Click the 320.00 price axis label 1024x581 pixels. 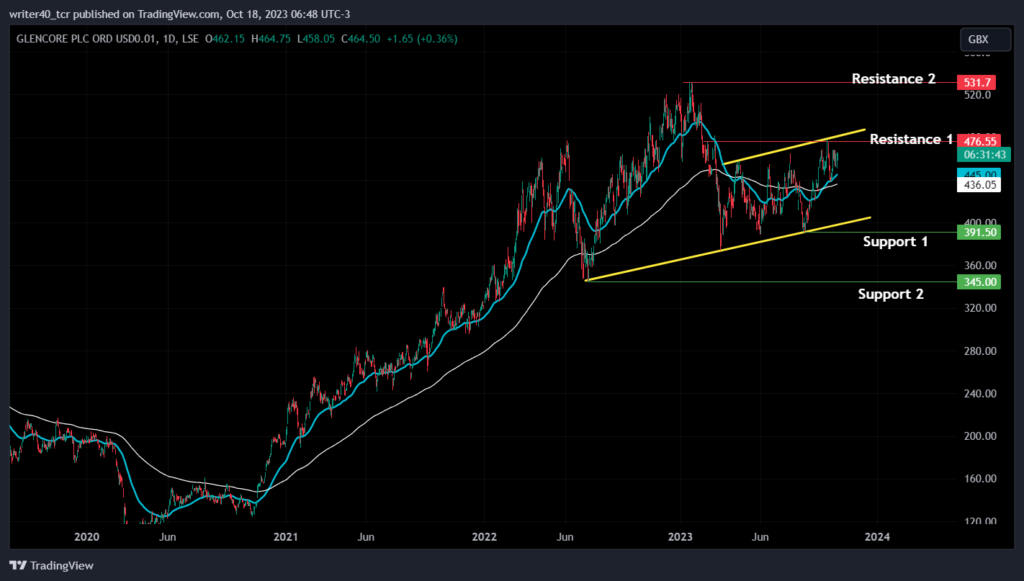(980, 308)
